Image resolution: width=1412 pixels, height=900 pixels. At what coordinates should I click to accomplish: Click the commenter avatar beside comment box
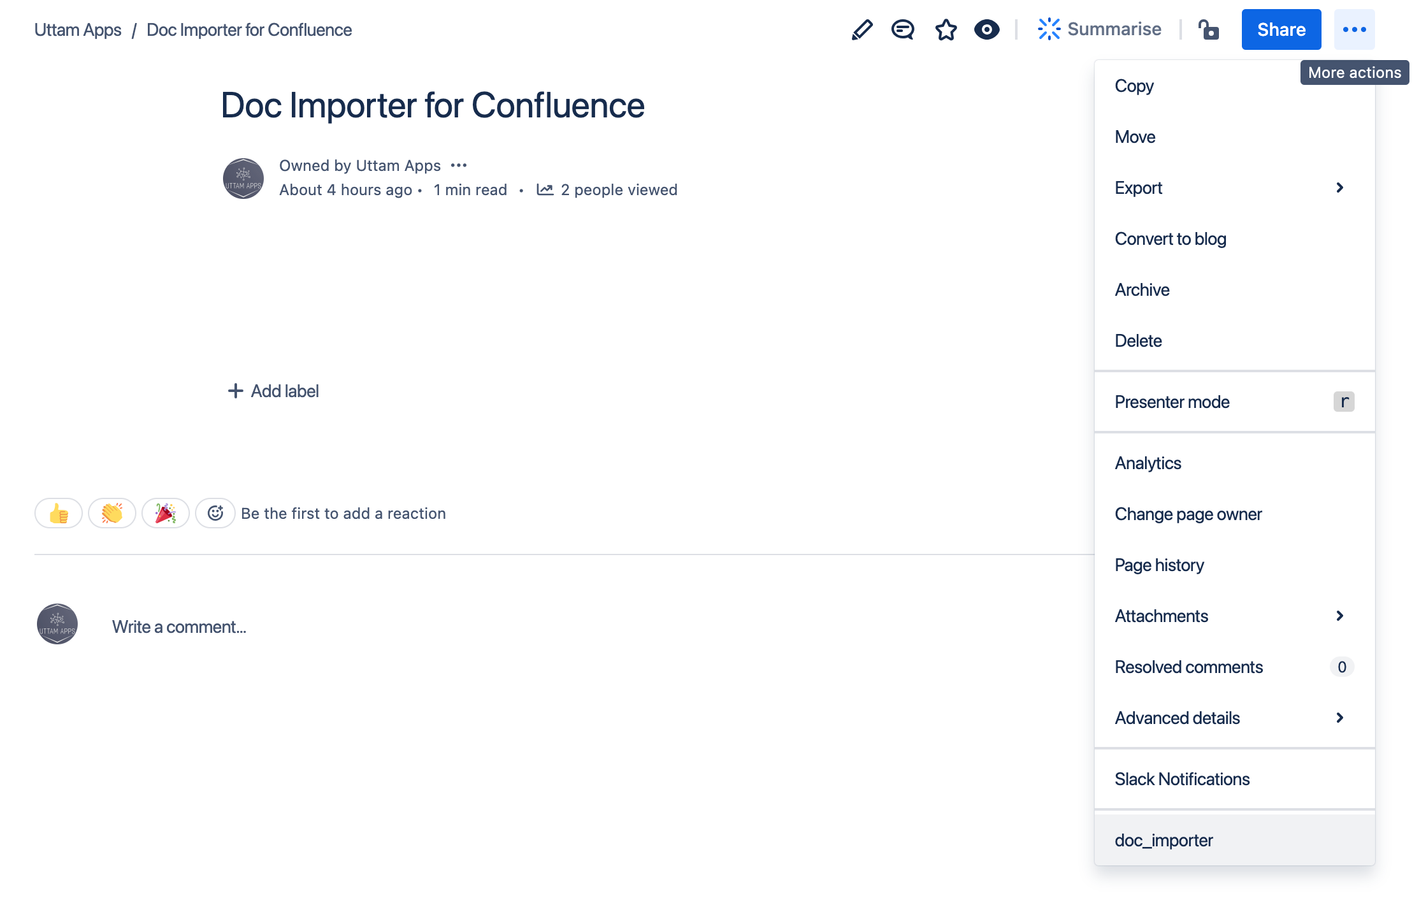click(57, 624)
